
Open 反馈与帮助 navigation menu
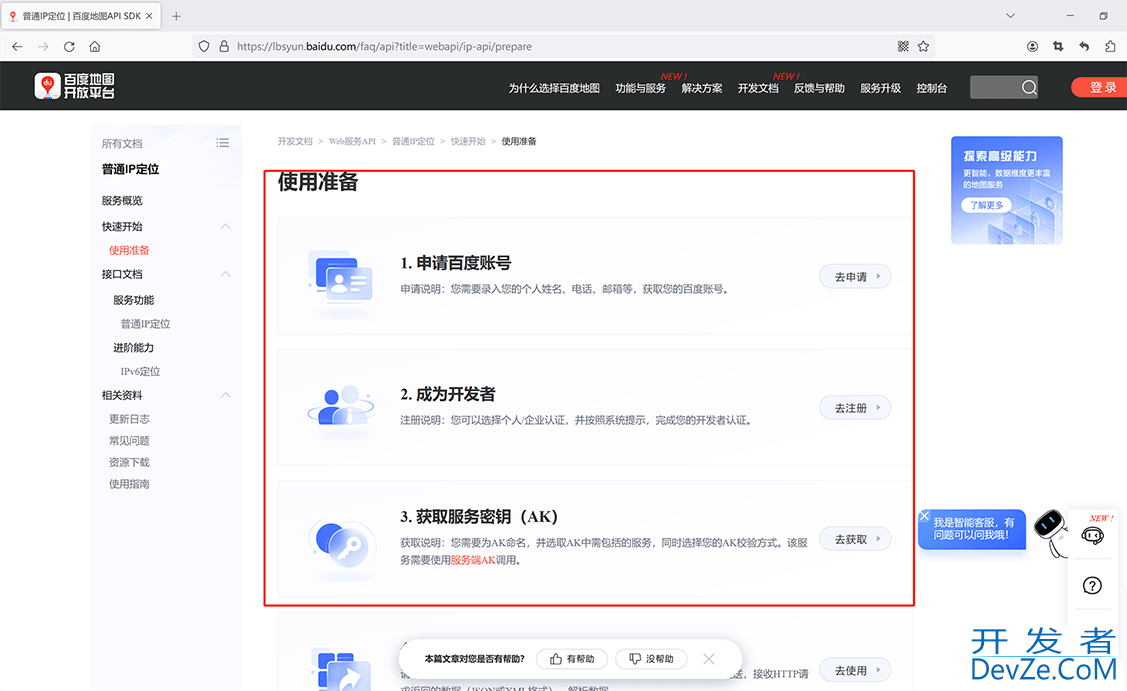click(x=819, y=88)
